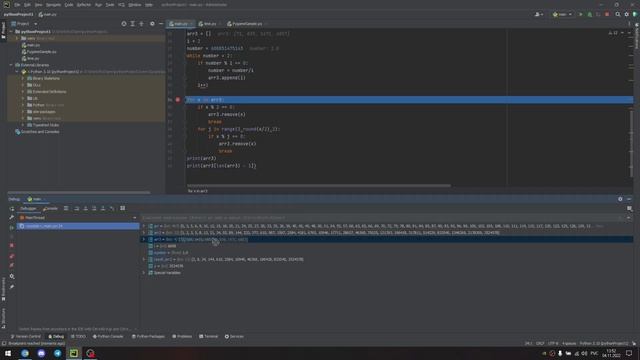Open IDE settings gear in top toolbar
640x360 pixels.
627,14
